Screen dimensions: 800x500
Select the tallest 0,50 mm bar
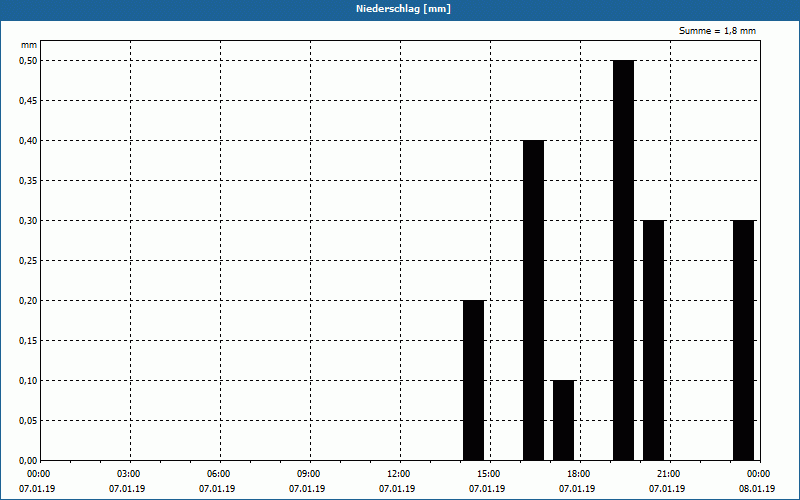point(623,260)
